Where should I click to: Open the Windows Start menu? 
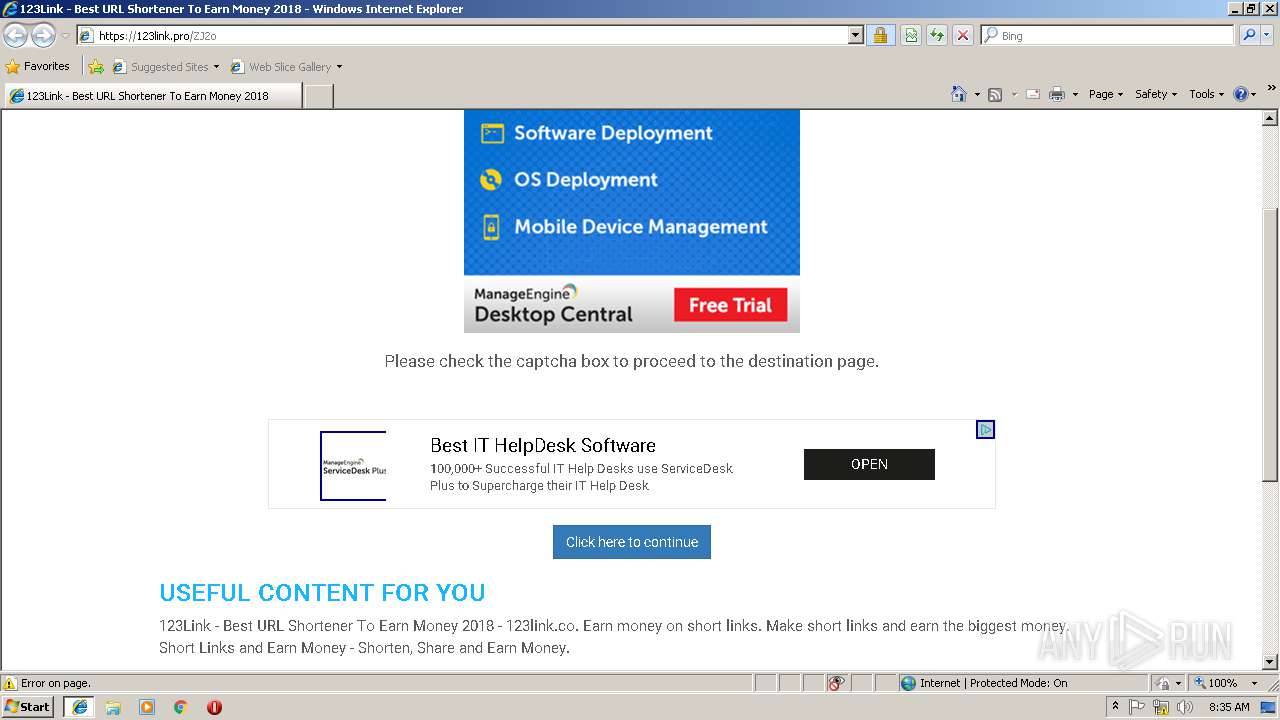click(x=28, y=706)
